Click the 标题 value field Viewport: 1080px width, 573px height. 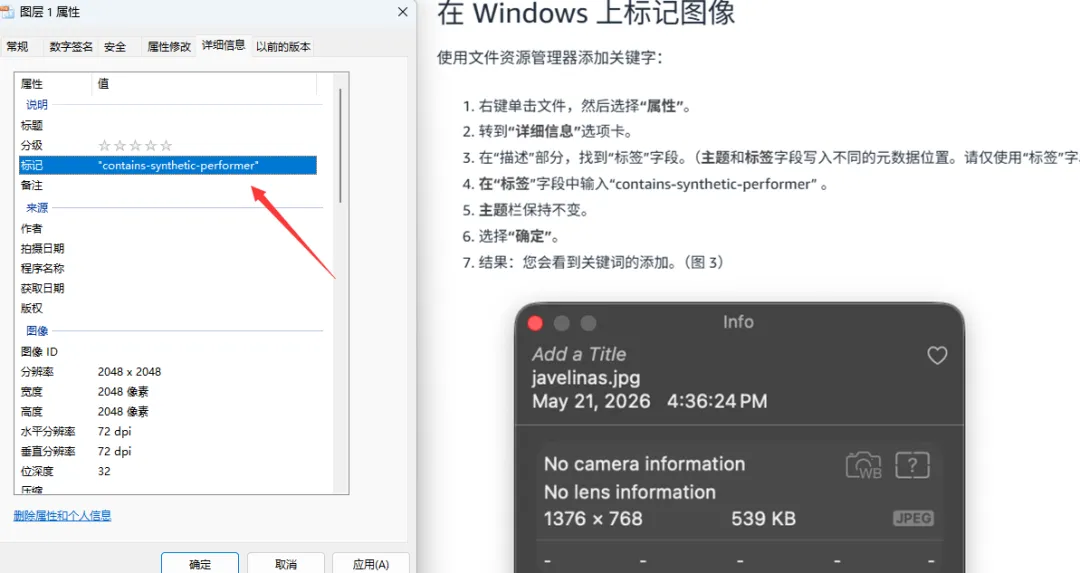(207, 125)
